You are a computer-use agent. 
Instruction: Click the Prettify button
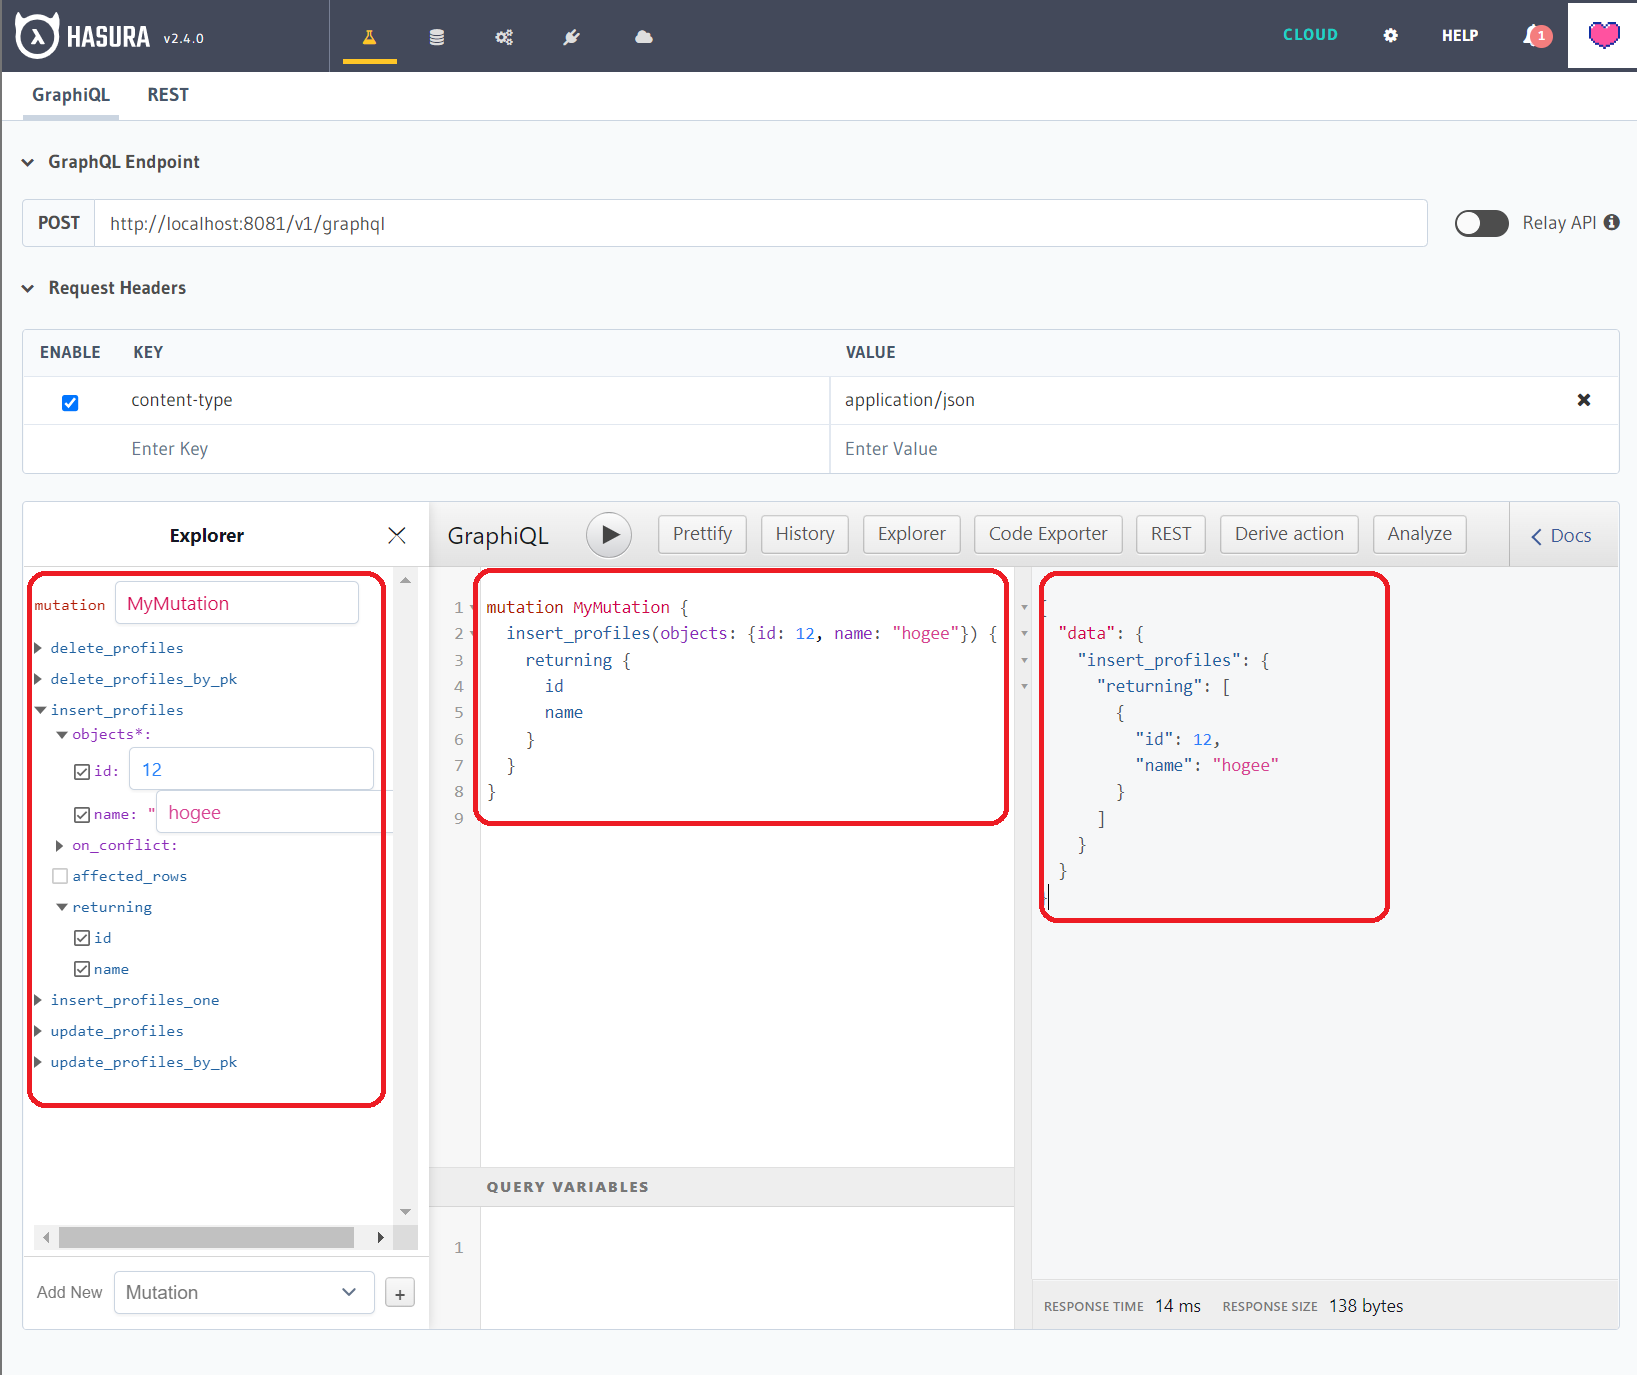[702, 534]
